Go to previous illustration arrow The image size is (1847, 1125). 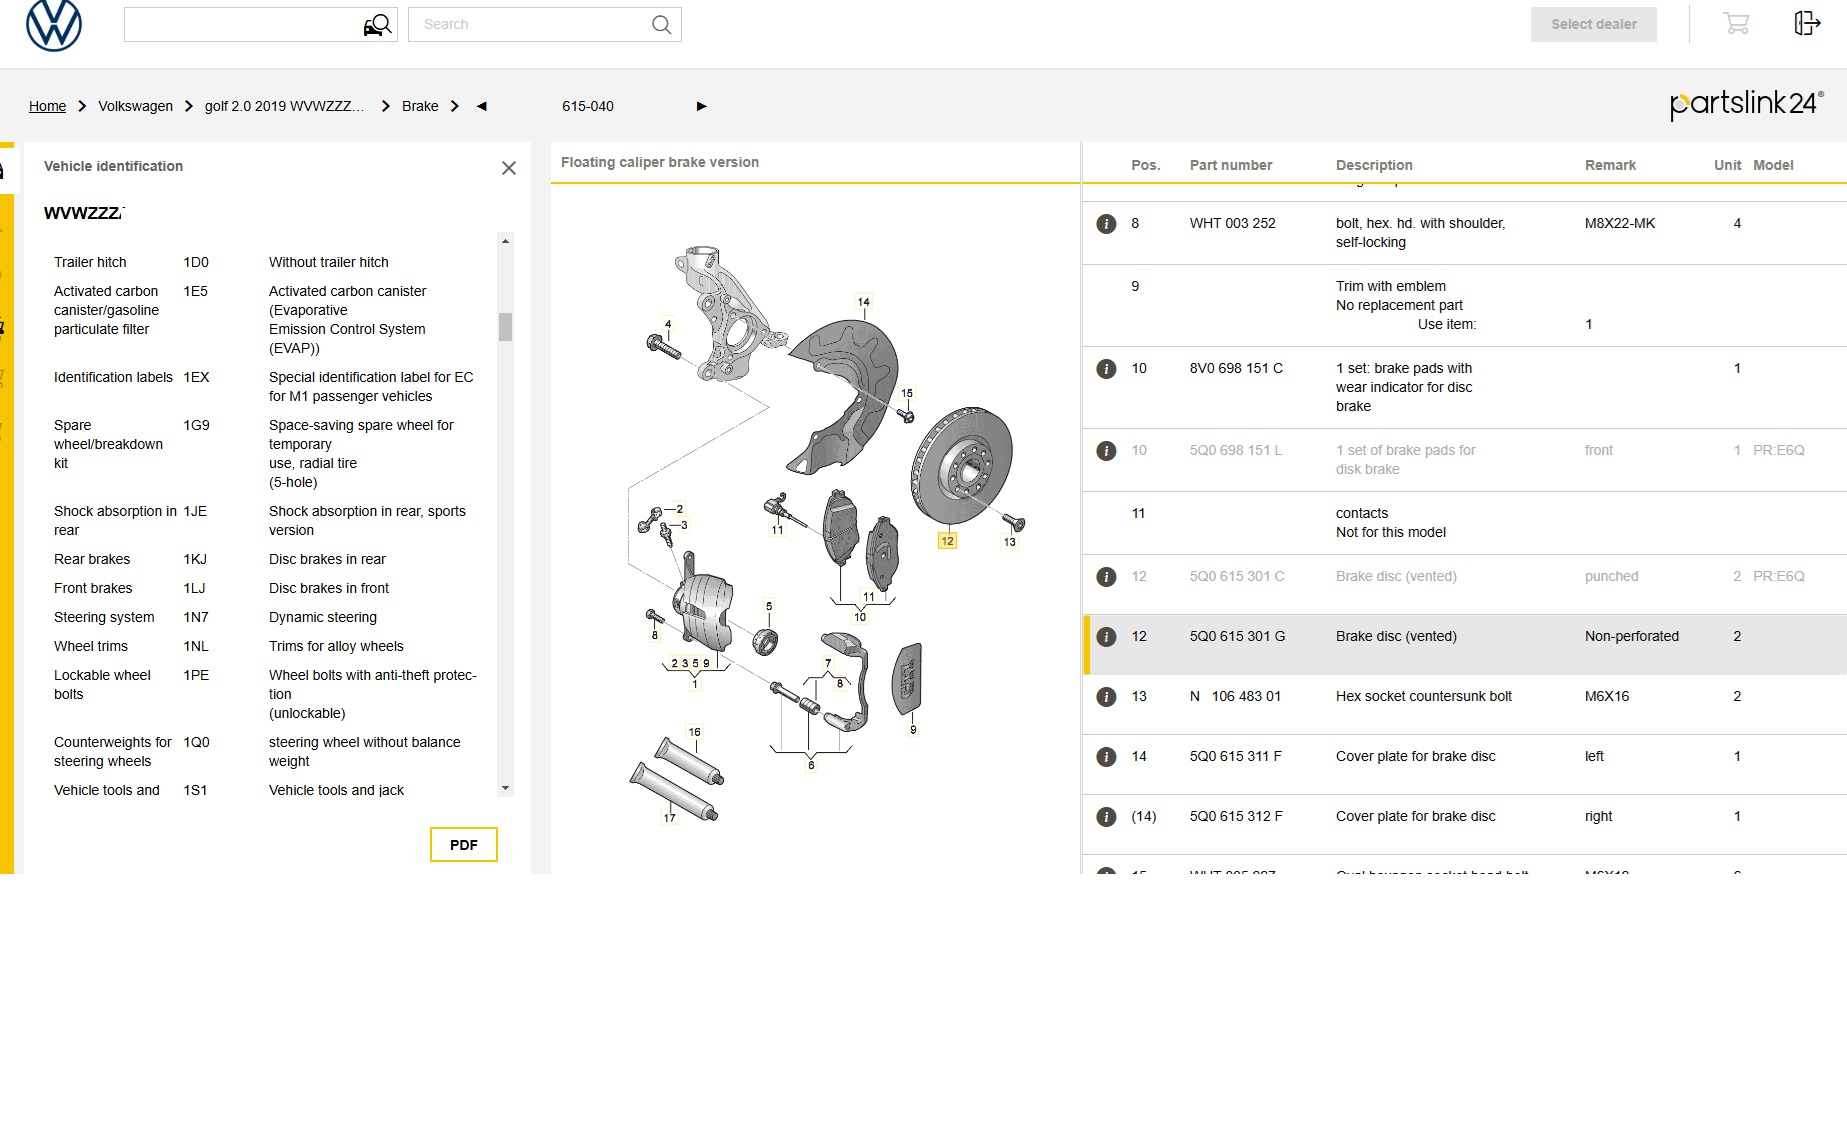pos(482,106)
